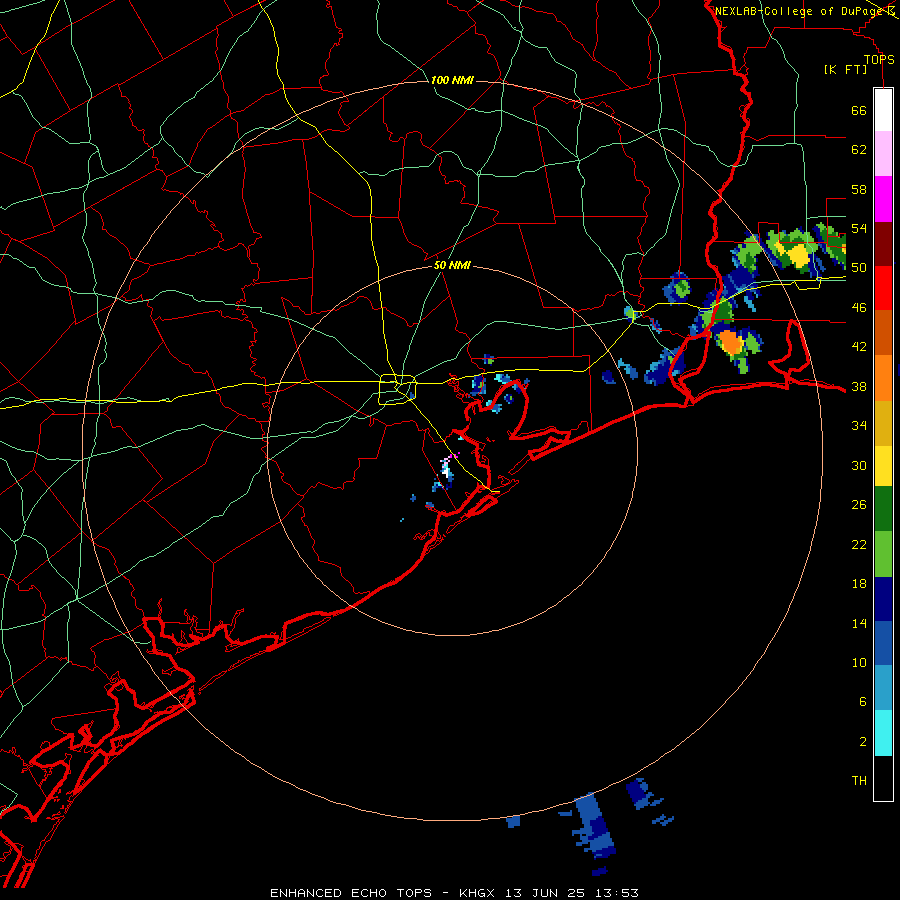Click the "46" legend value
Screen dimensions: 900x900
[859, 308]
